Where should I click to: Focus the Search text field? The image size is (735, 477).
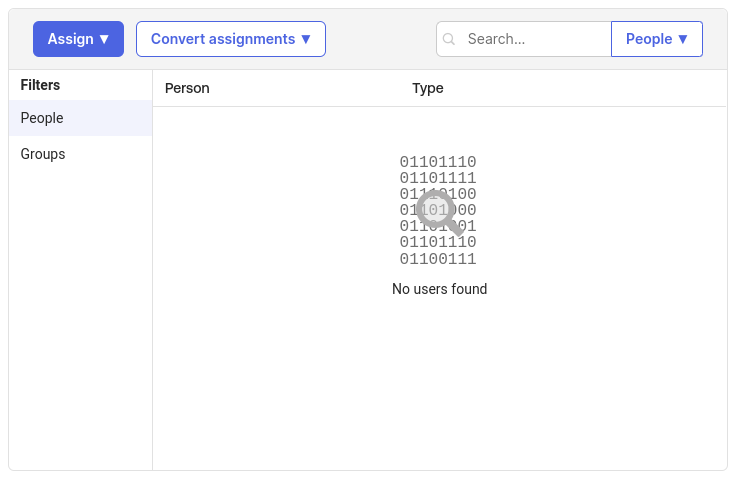click(535, 39)
